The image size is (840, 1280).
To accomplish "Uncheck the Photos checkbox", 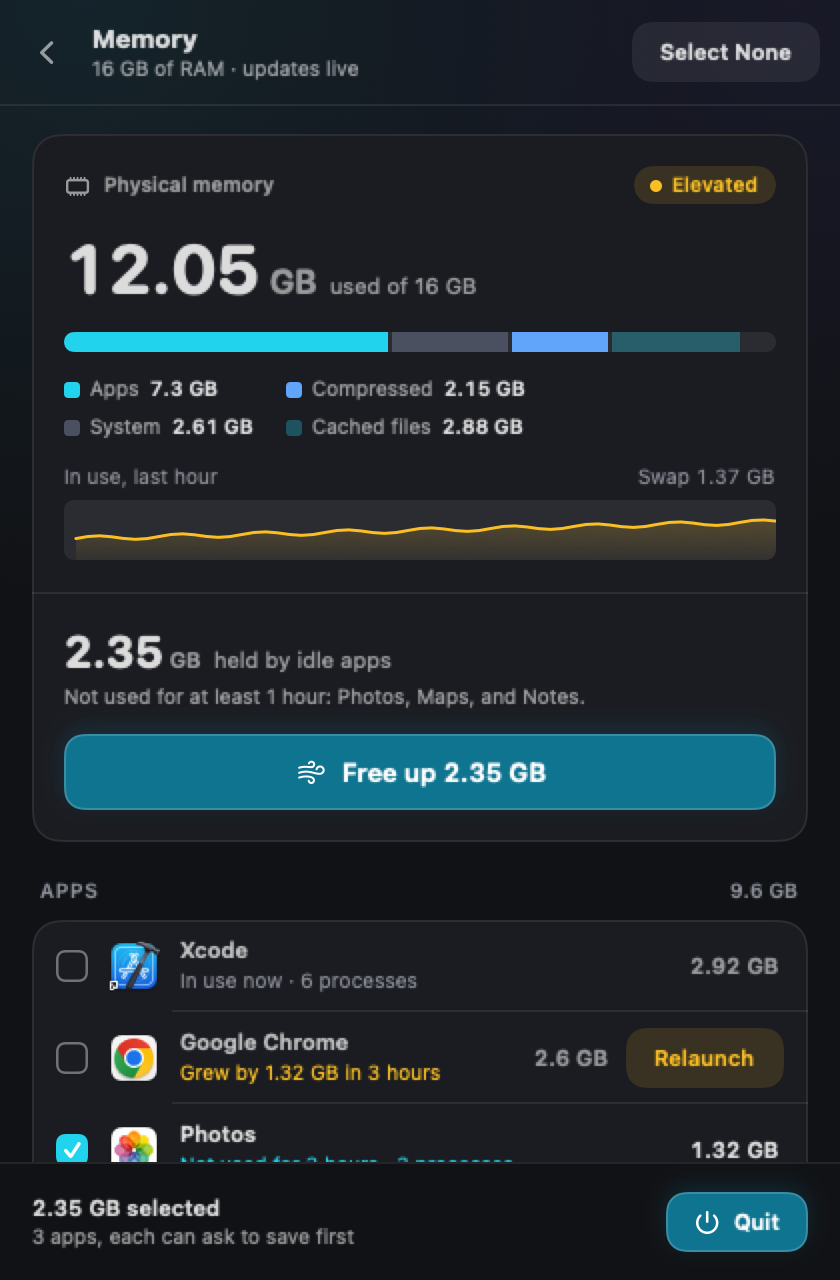I will coord(72,1148).
